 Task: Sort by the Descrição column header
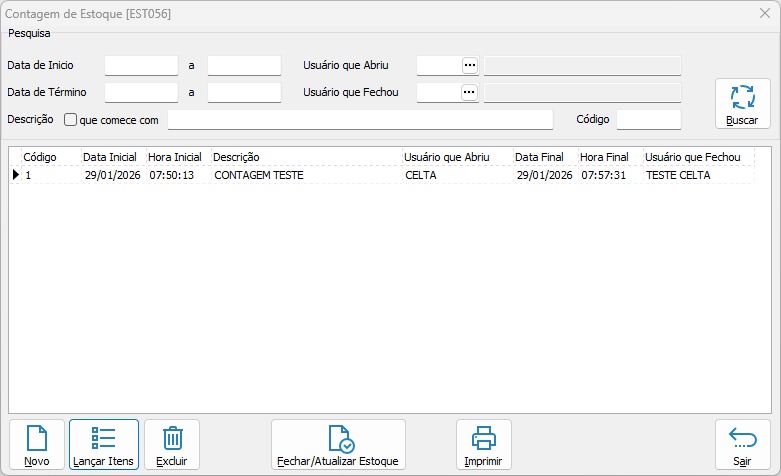point(305,157)
